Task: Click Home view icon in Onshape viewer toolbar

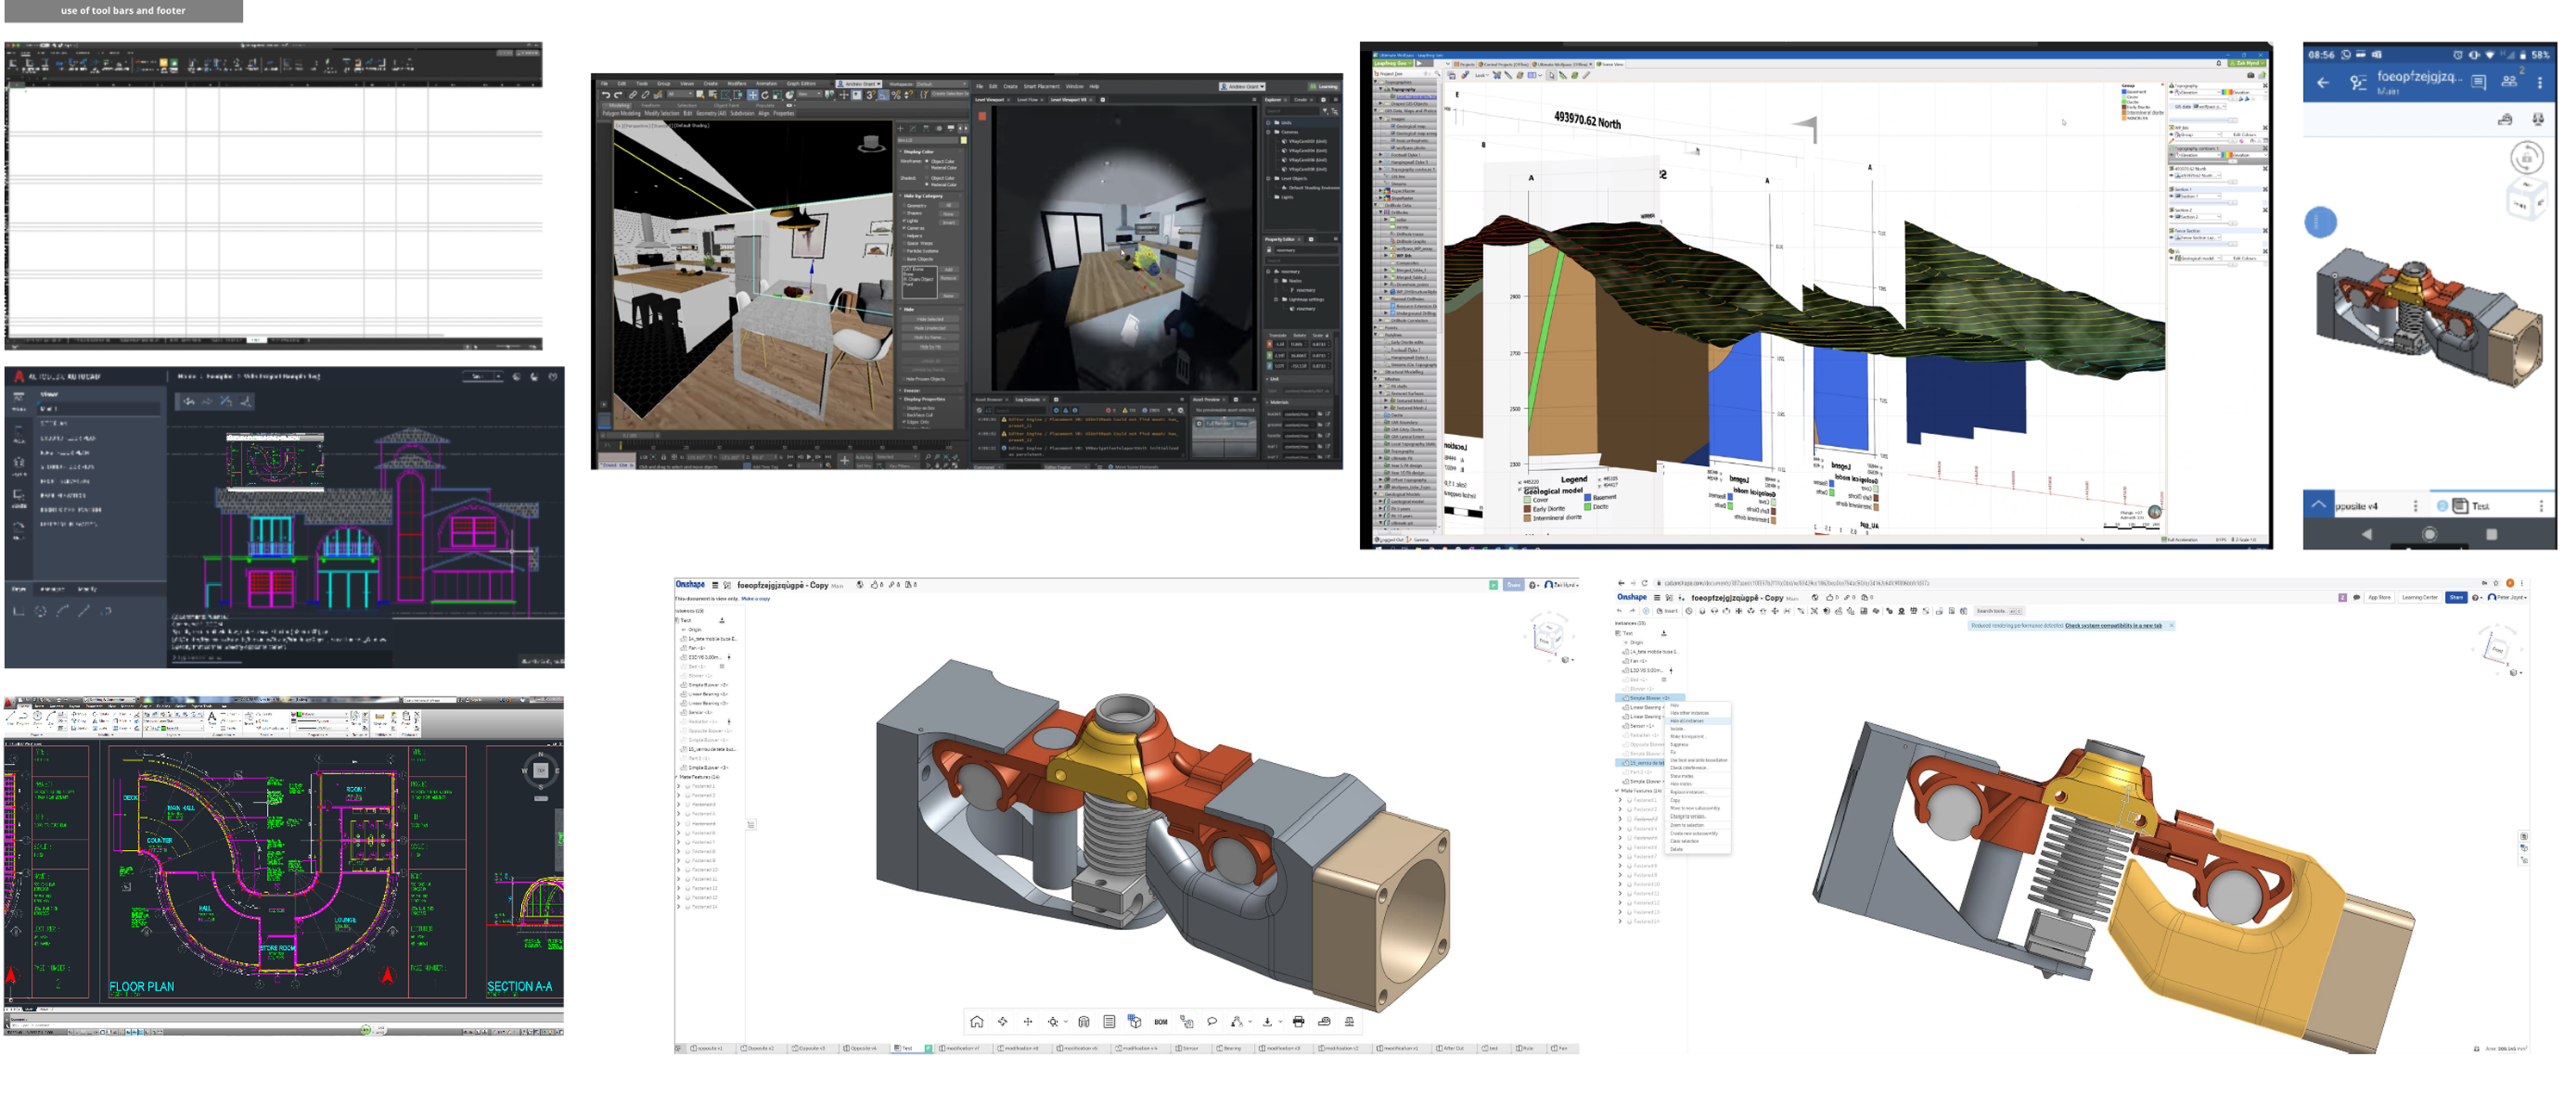Action: pyautogui.click(x=978, y=1022)
